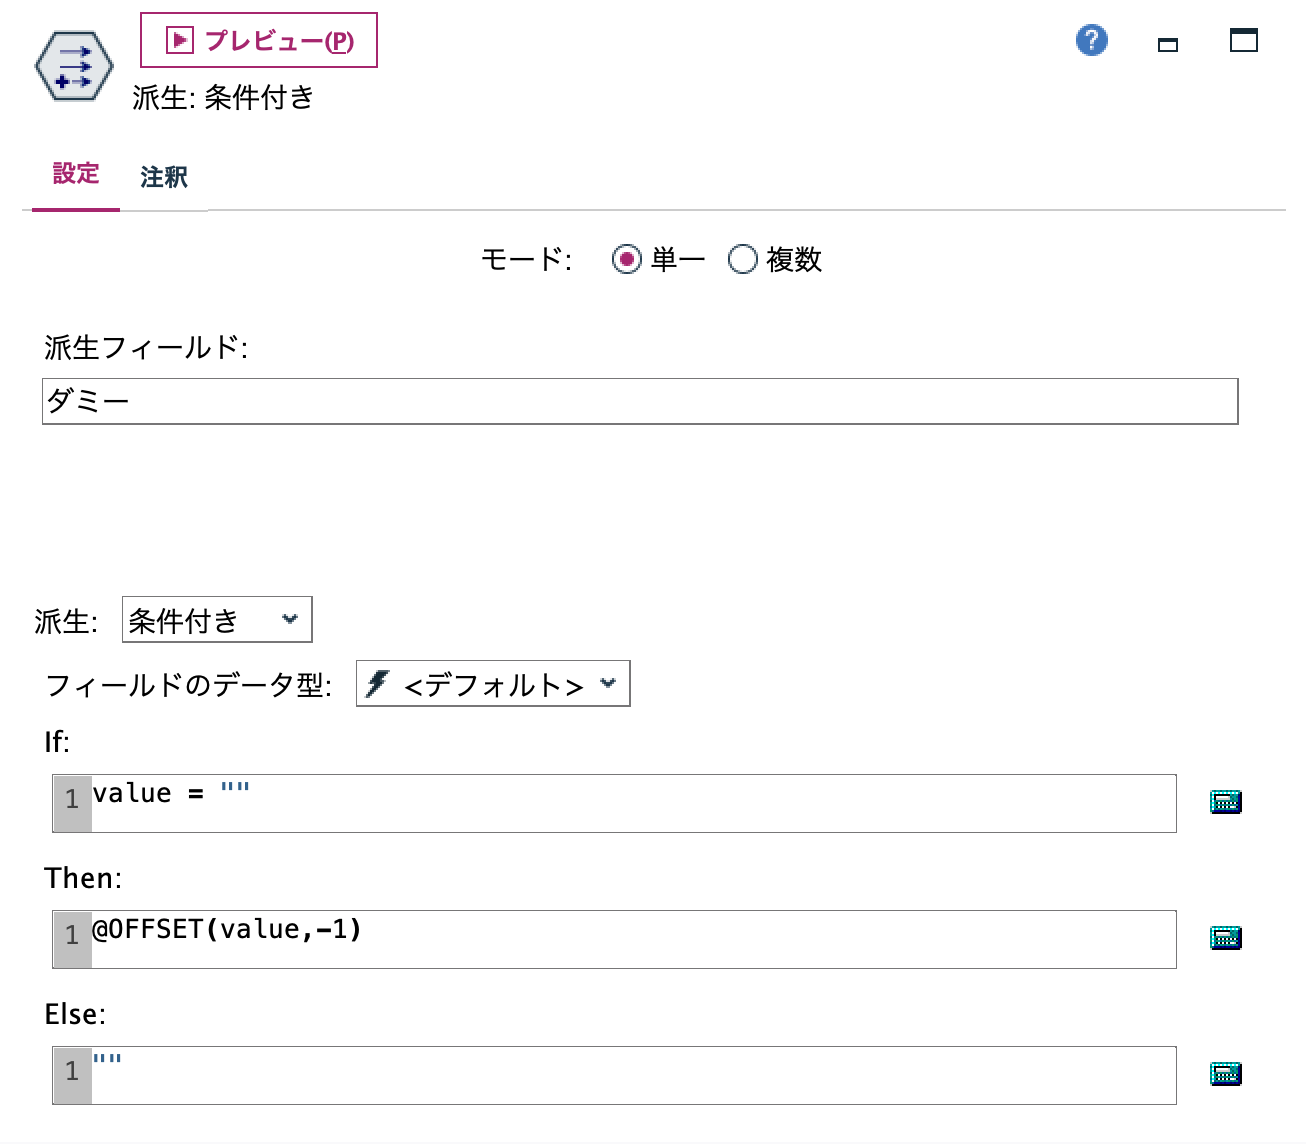Select the 単一 mode radio button
This screenshot has height=1144, width=1306.
(x=627, y=260)
